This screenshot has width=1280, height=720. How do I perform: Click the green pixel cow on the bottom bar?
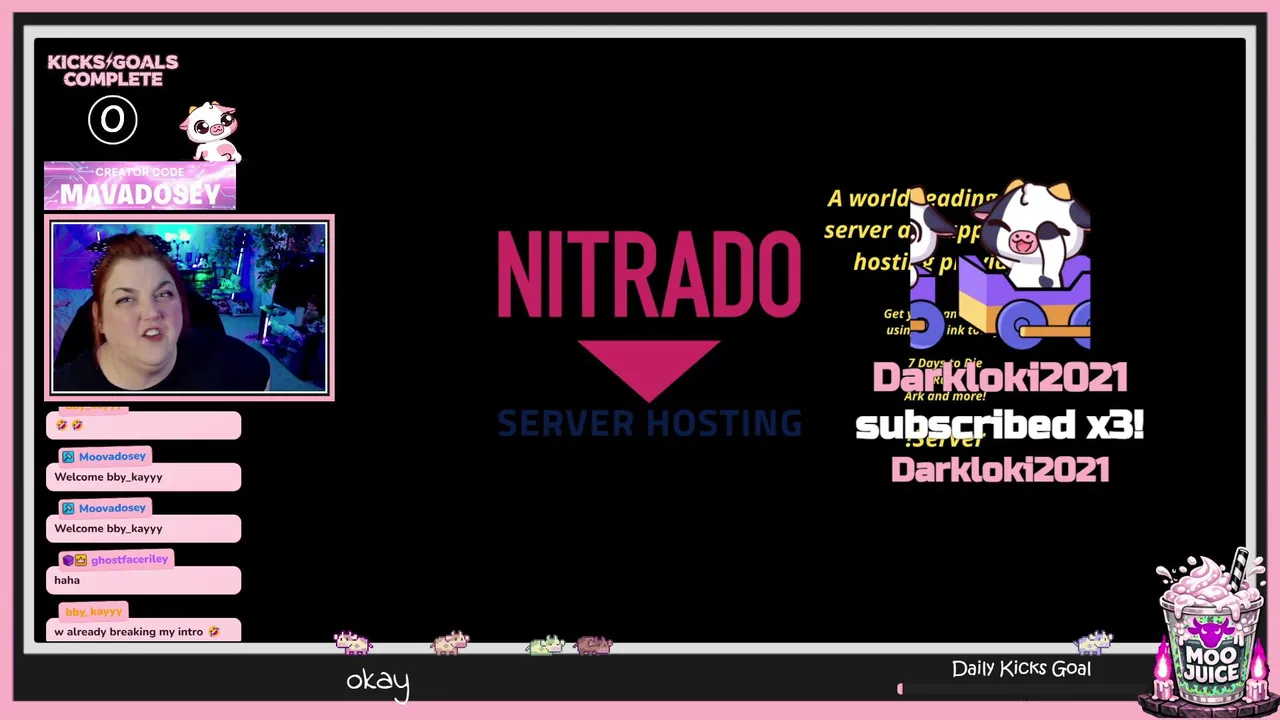click(x=546, y=645)
